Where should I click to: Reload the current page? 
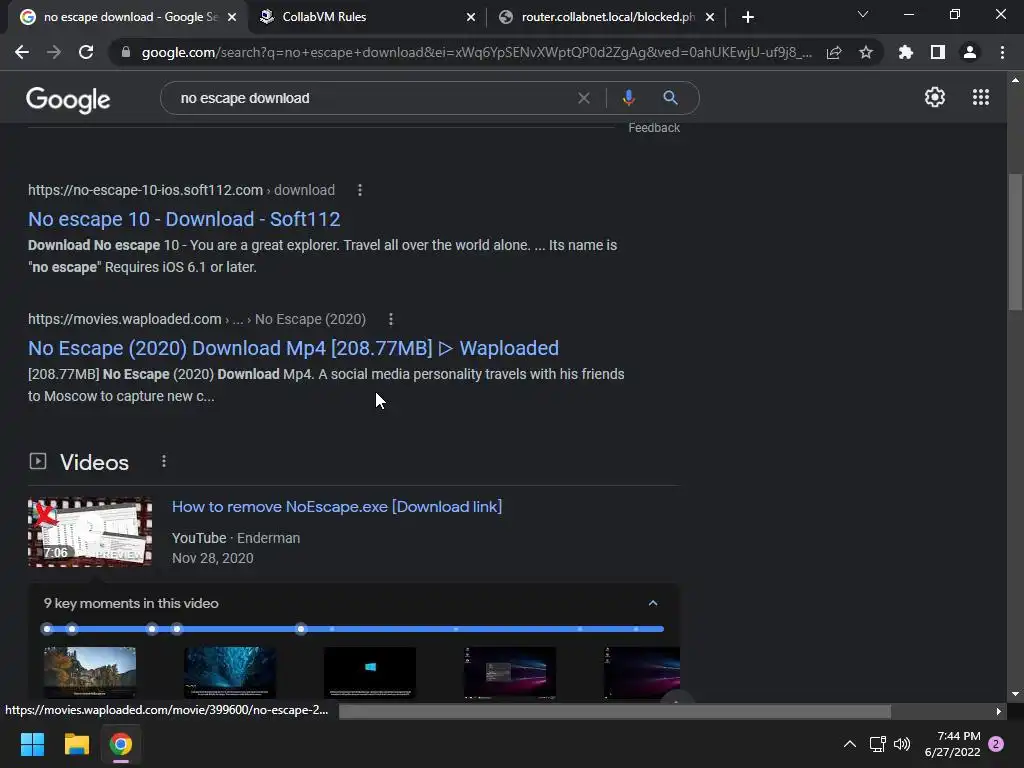(x=86, y=52)
